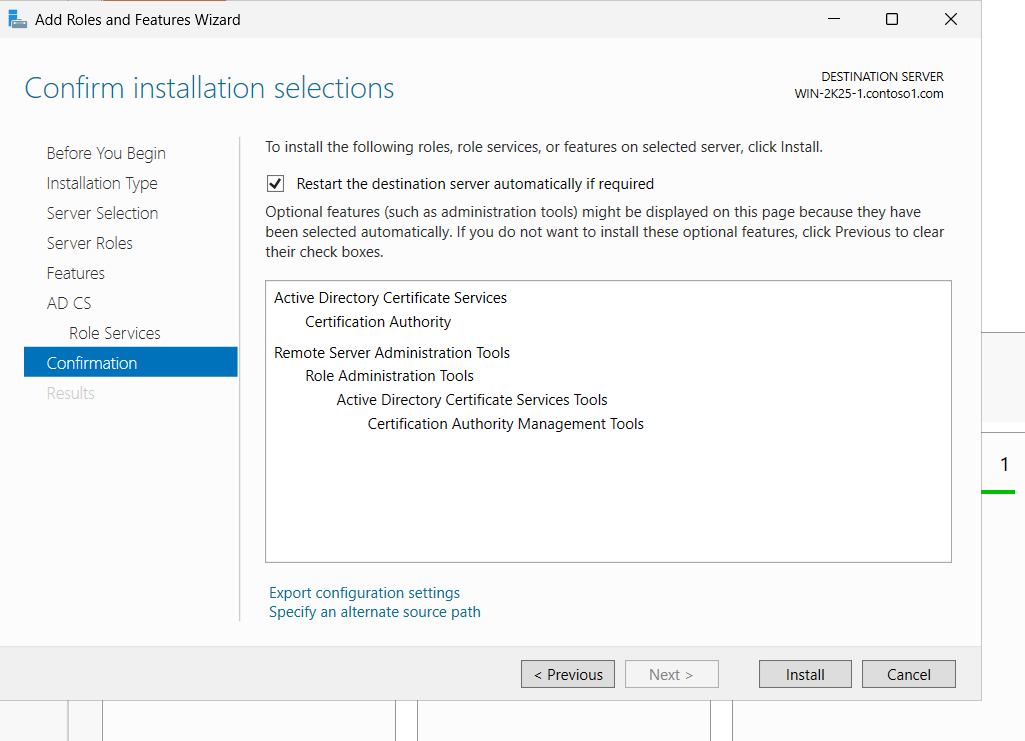The height and width of the screenshot is (741, 1025).
Task: Click destination server name WIN-2K25-1.contoso1.com
Action: pos(869,93)
